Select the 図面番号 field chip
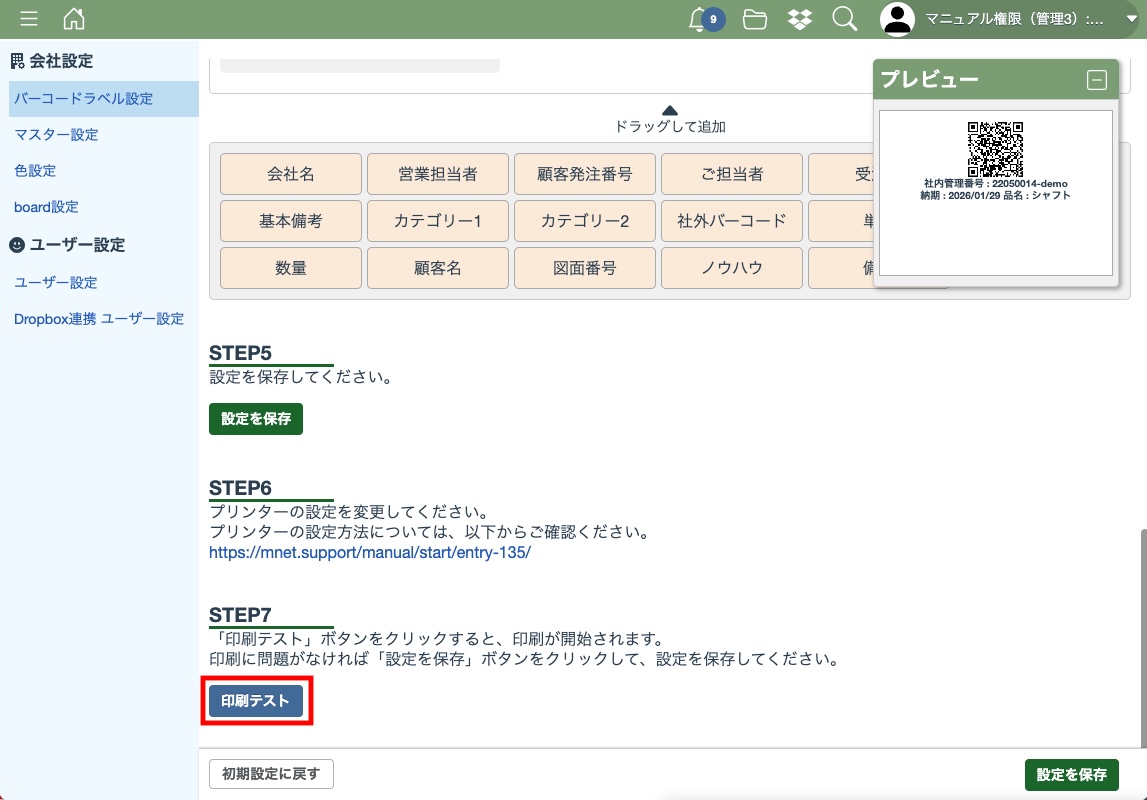Image resolution: width=1147 pixels, height=800 pixels. (x=584, y=268)
